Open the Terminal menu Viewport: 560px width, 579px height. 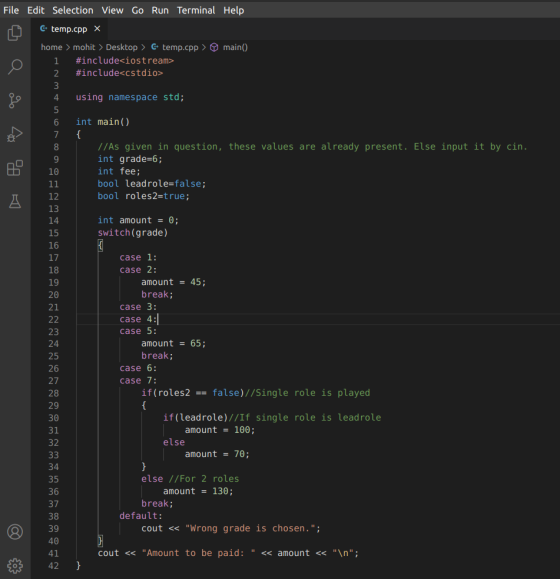click(x=196, y=10)
